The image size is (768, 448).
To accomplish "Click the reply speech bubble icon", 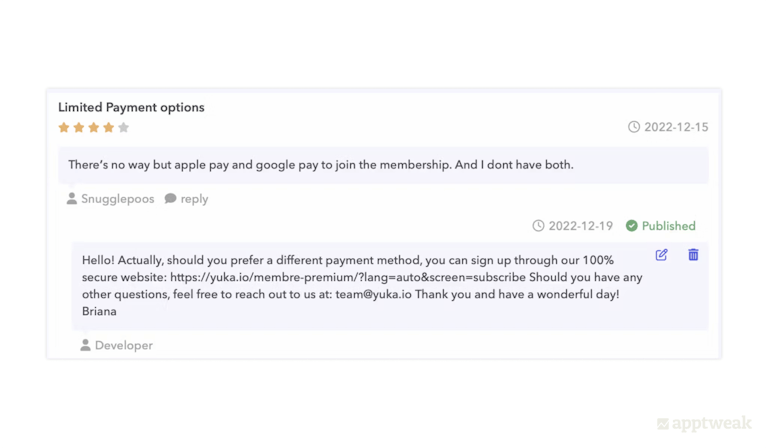I will pyautogui.click(x=170, y=199).
